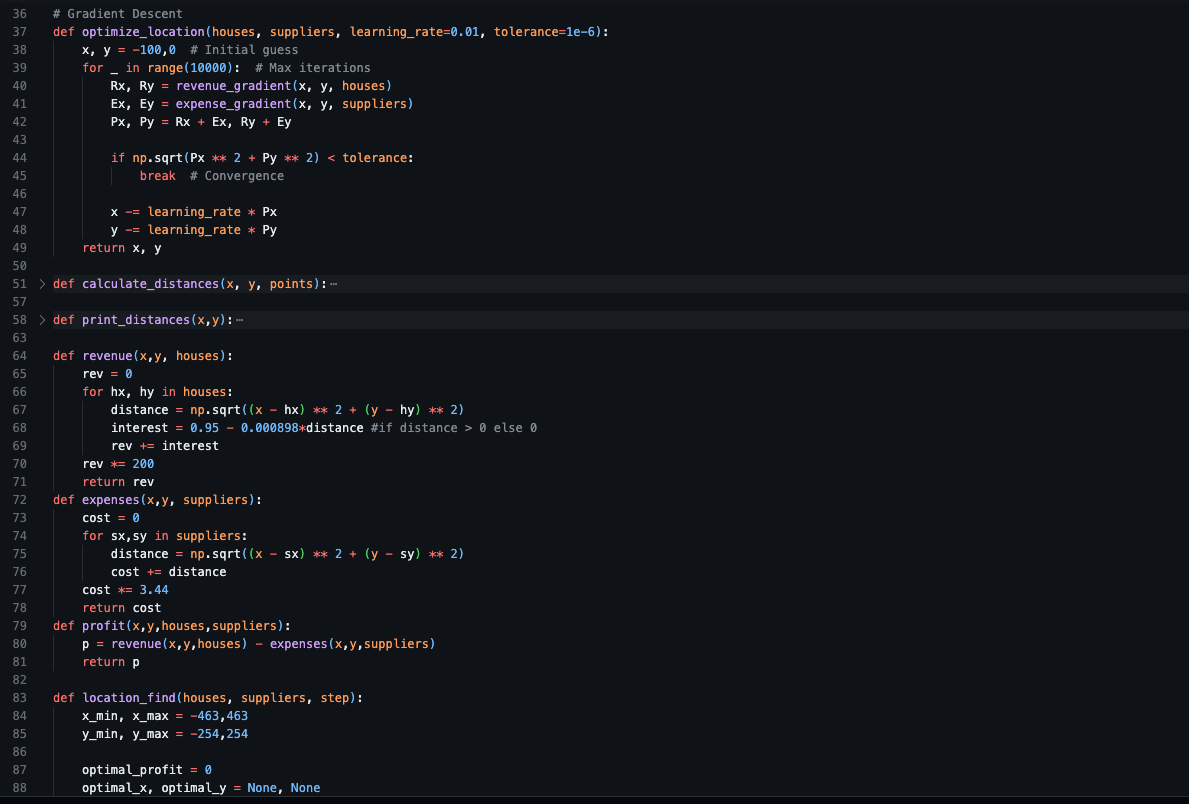Click the x_min, x_max assignment line

tap(165, 716)
